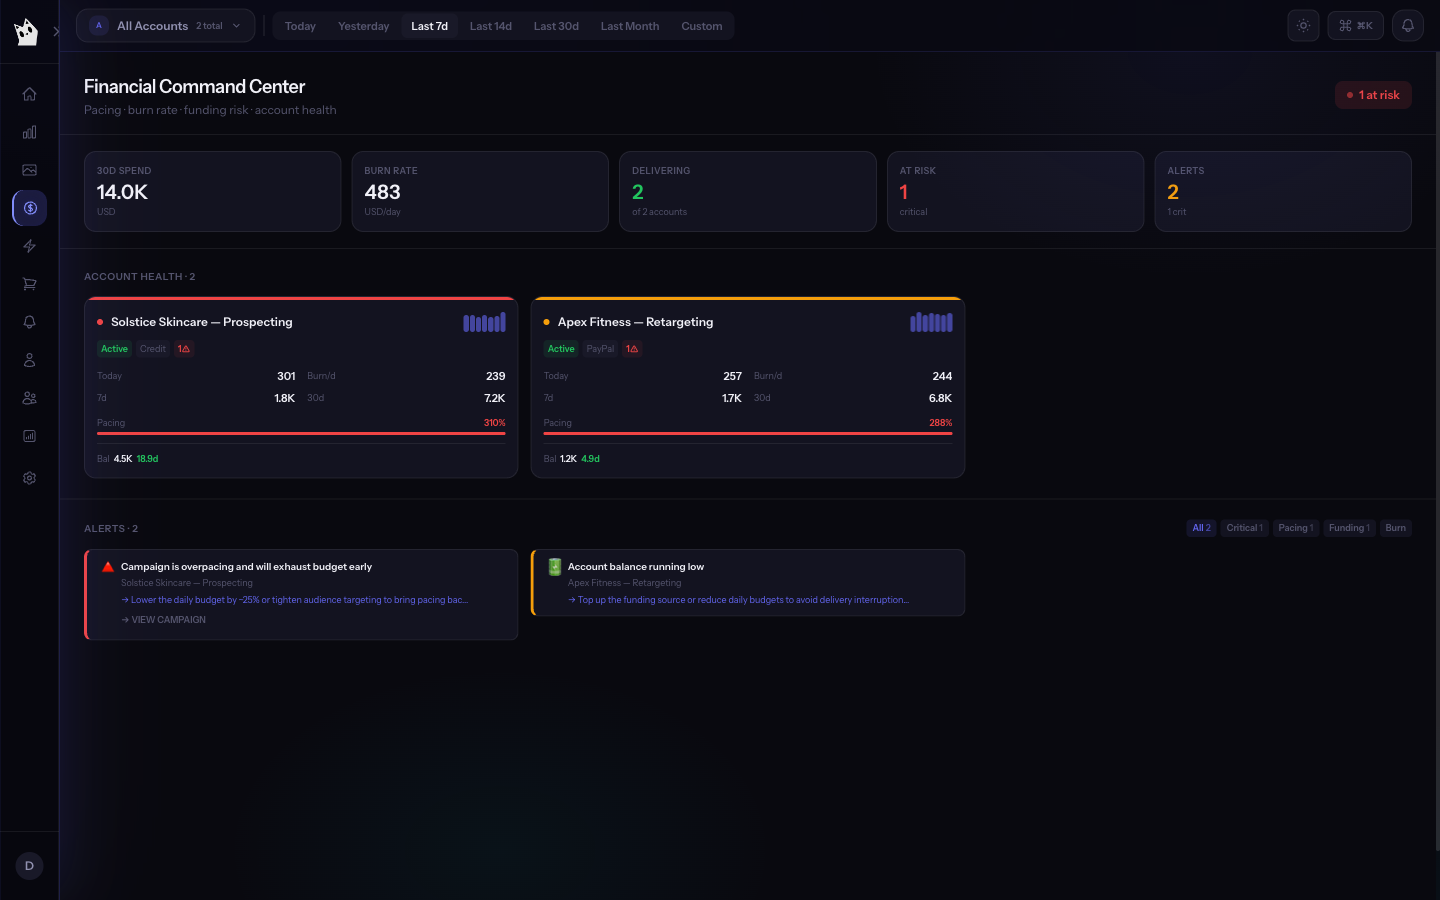Select the Yesterday date range

[363, 26]
